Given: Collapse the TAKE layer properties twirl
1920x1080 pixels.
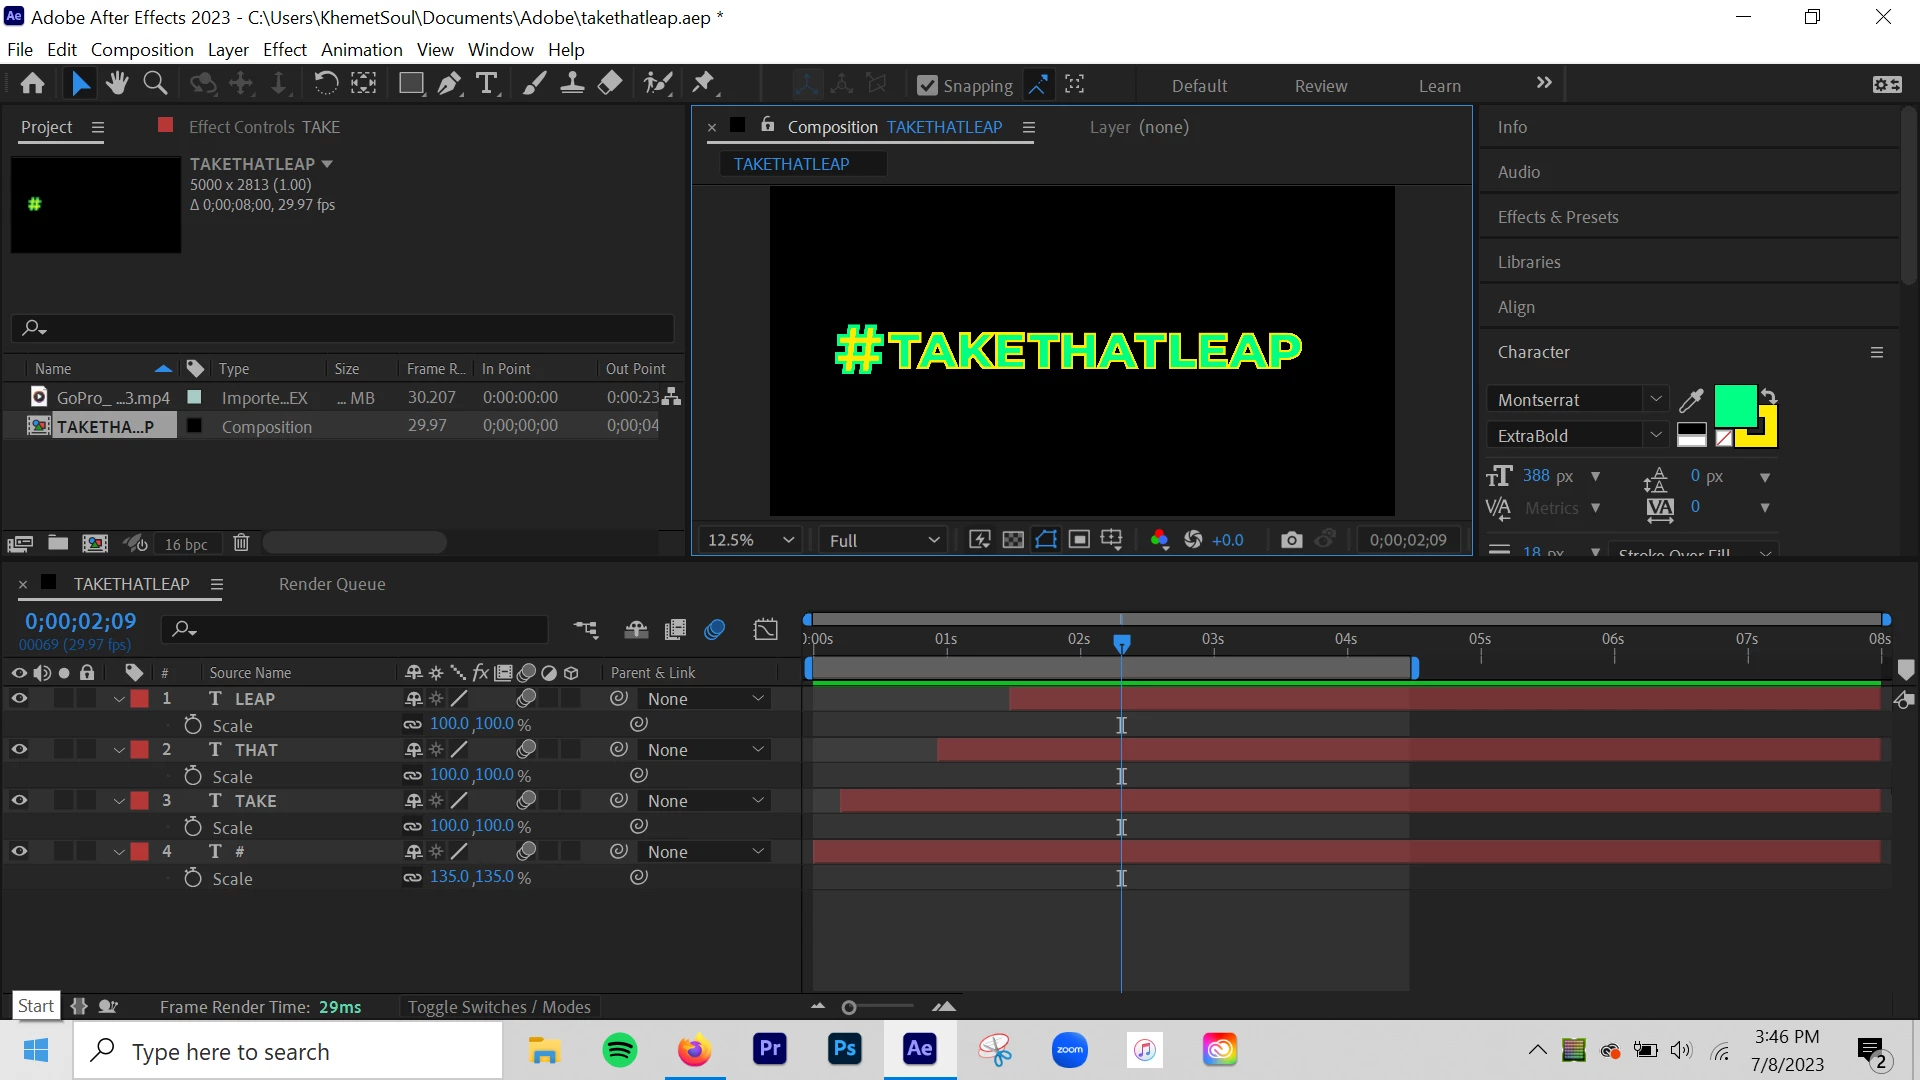Looking at the screenshot, I should point(119,801).
